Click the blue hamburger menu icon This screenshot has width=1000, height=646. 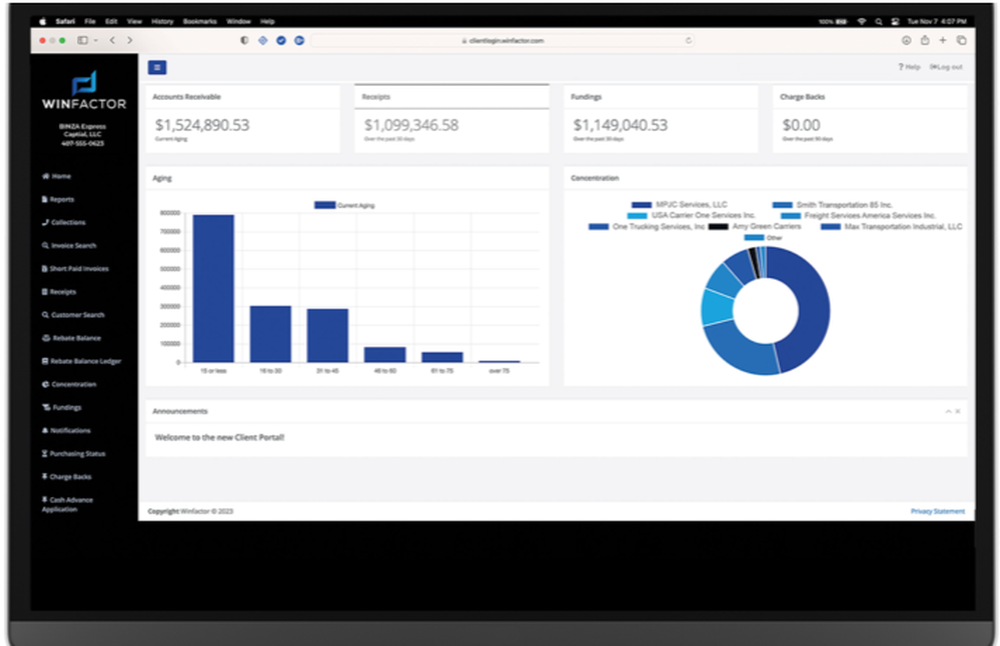point(157,67)
